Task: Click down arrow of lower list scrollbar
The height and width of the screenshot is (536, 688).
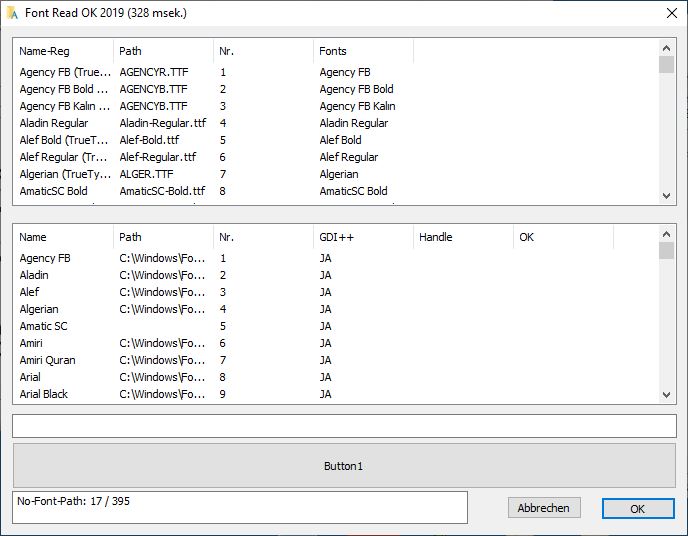Action: coord(666,395)
